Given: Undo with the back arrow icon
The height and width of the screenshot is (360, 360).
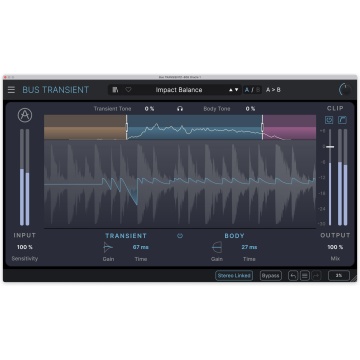Looking at the screenshot, I should coord(293,276).
